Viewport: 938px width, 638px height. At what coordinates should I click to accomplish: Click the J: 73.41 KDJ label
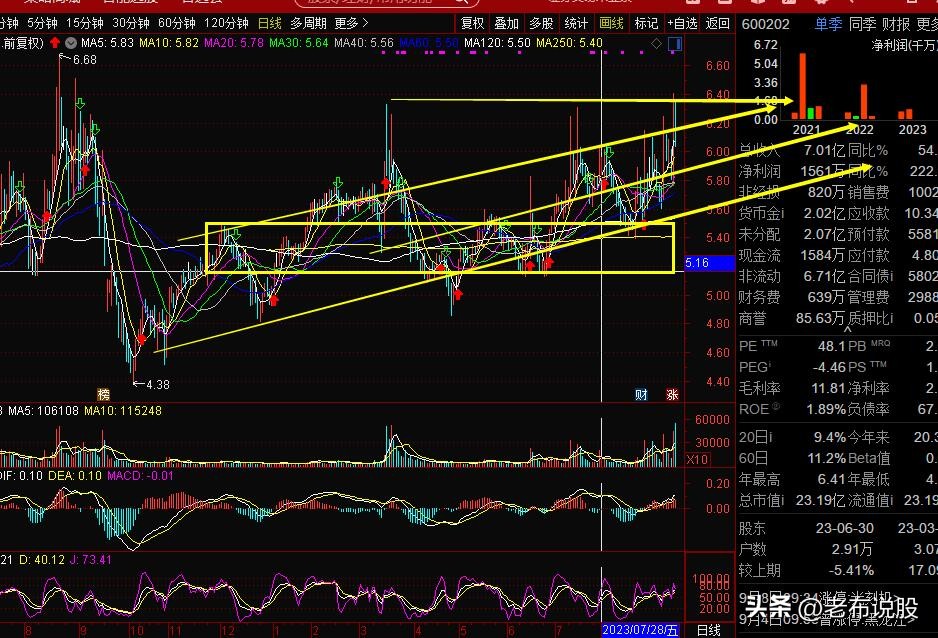(x=90, y=560)
